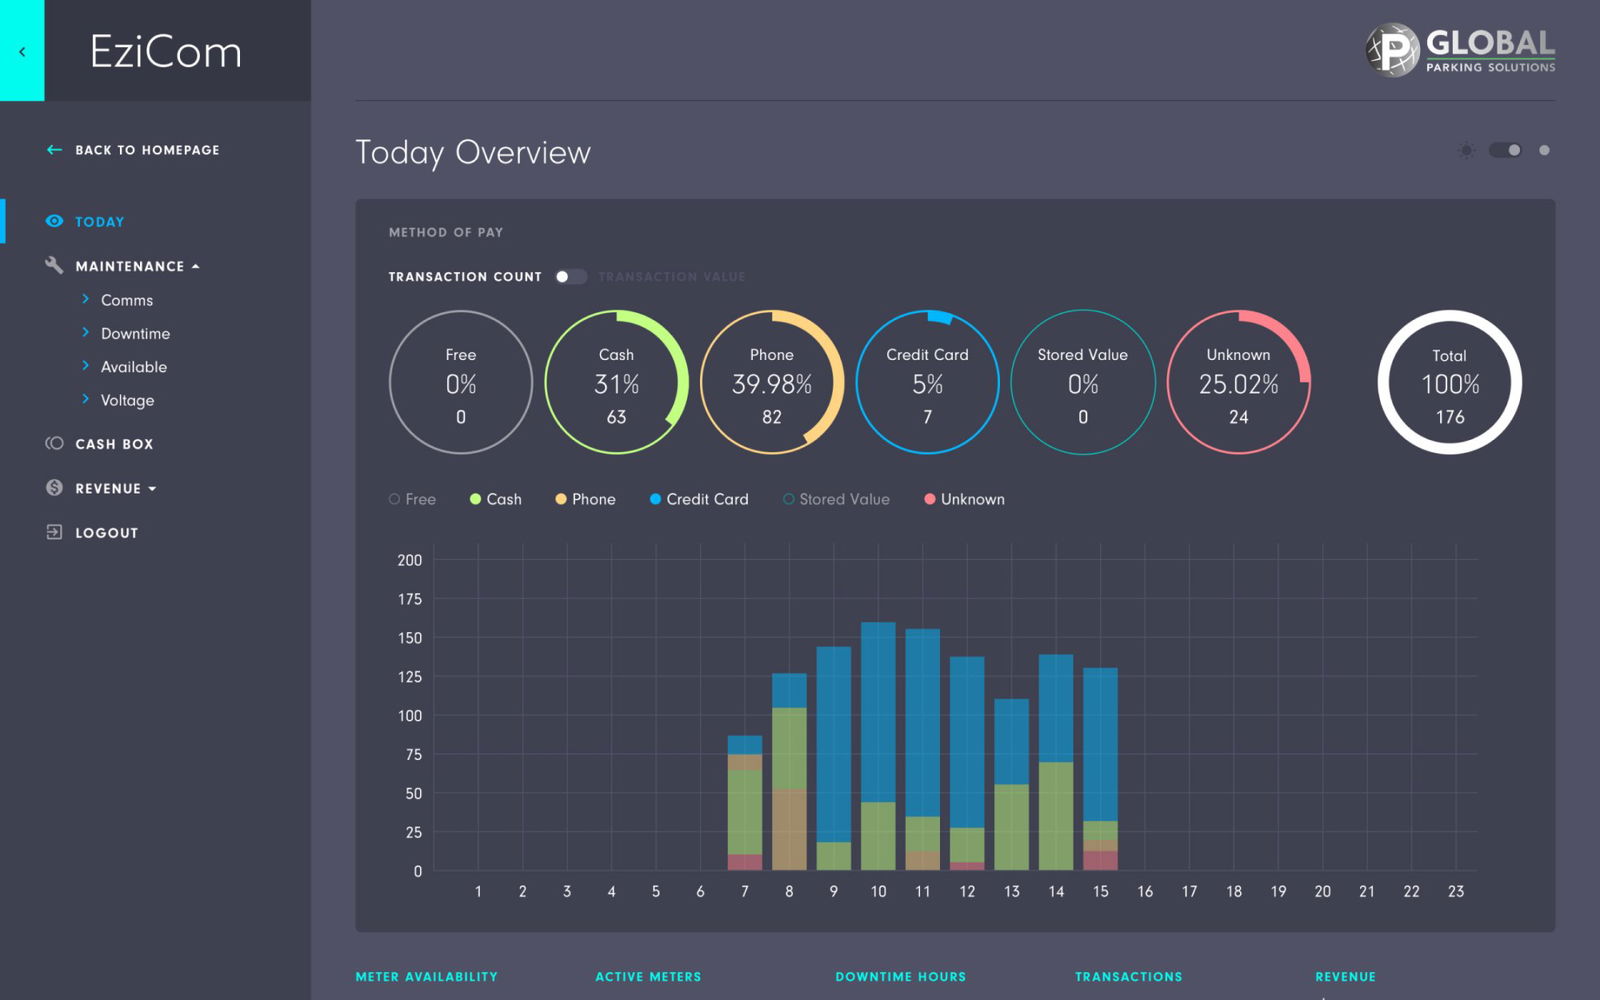
Task: Click the Phone 39.98% gauge
Action: (772, 382)
